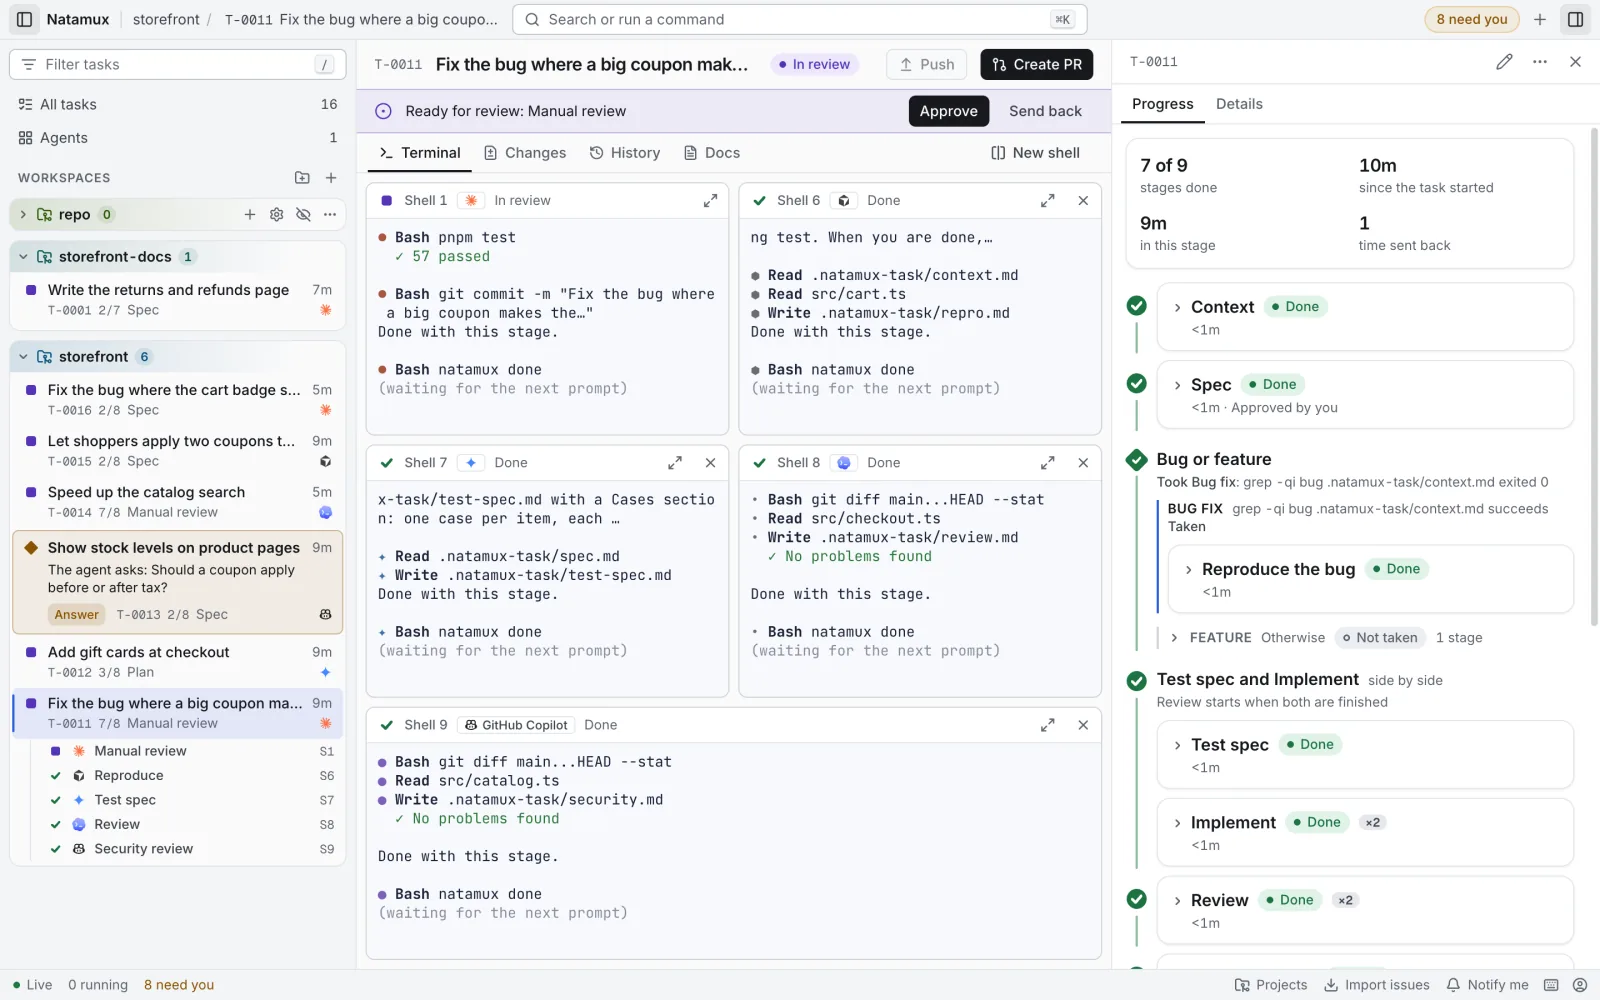
Task: Expand the repo workspace
Action: point(23,214)
